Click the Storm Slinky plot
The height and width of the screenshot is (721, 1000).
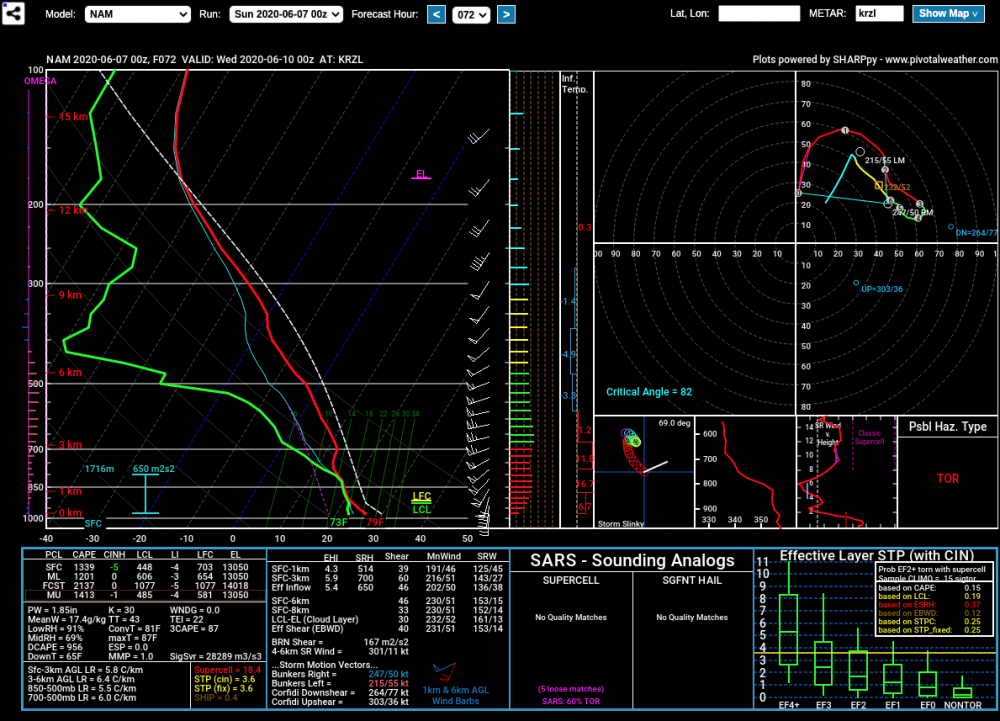(x=644, y=472)
